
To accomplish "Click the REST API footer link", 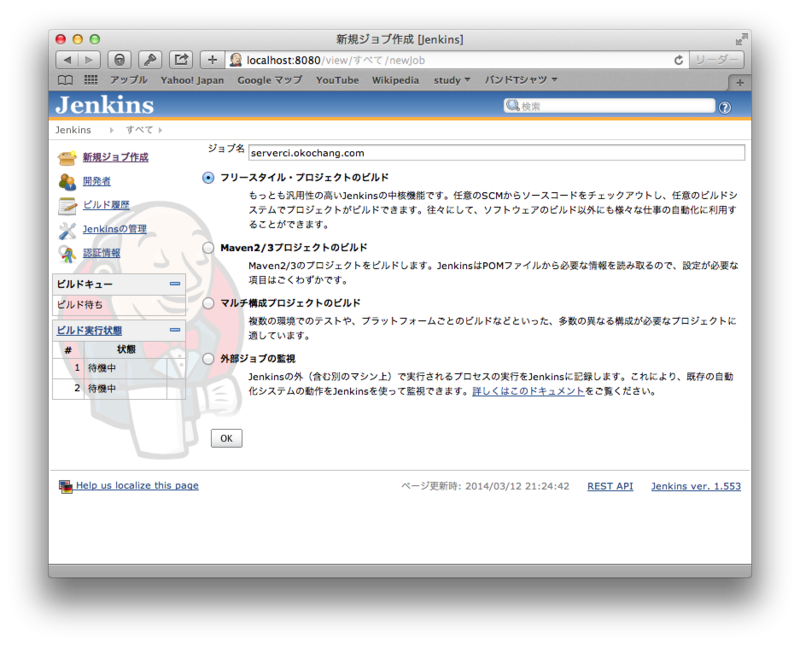I will point(609,485).
